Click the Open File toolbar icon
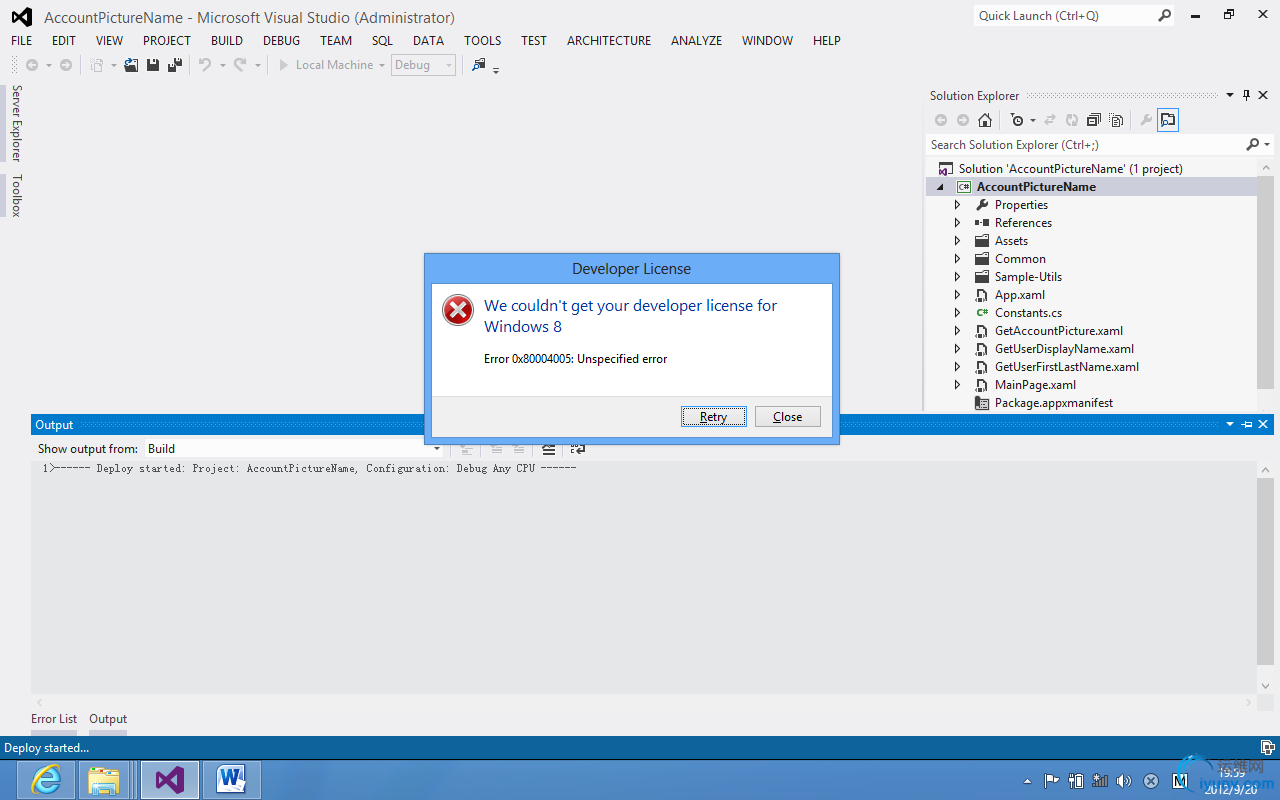Screen dimensions: 1280x800 [x=131, y=65]
